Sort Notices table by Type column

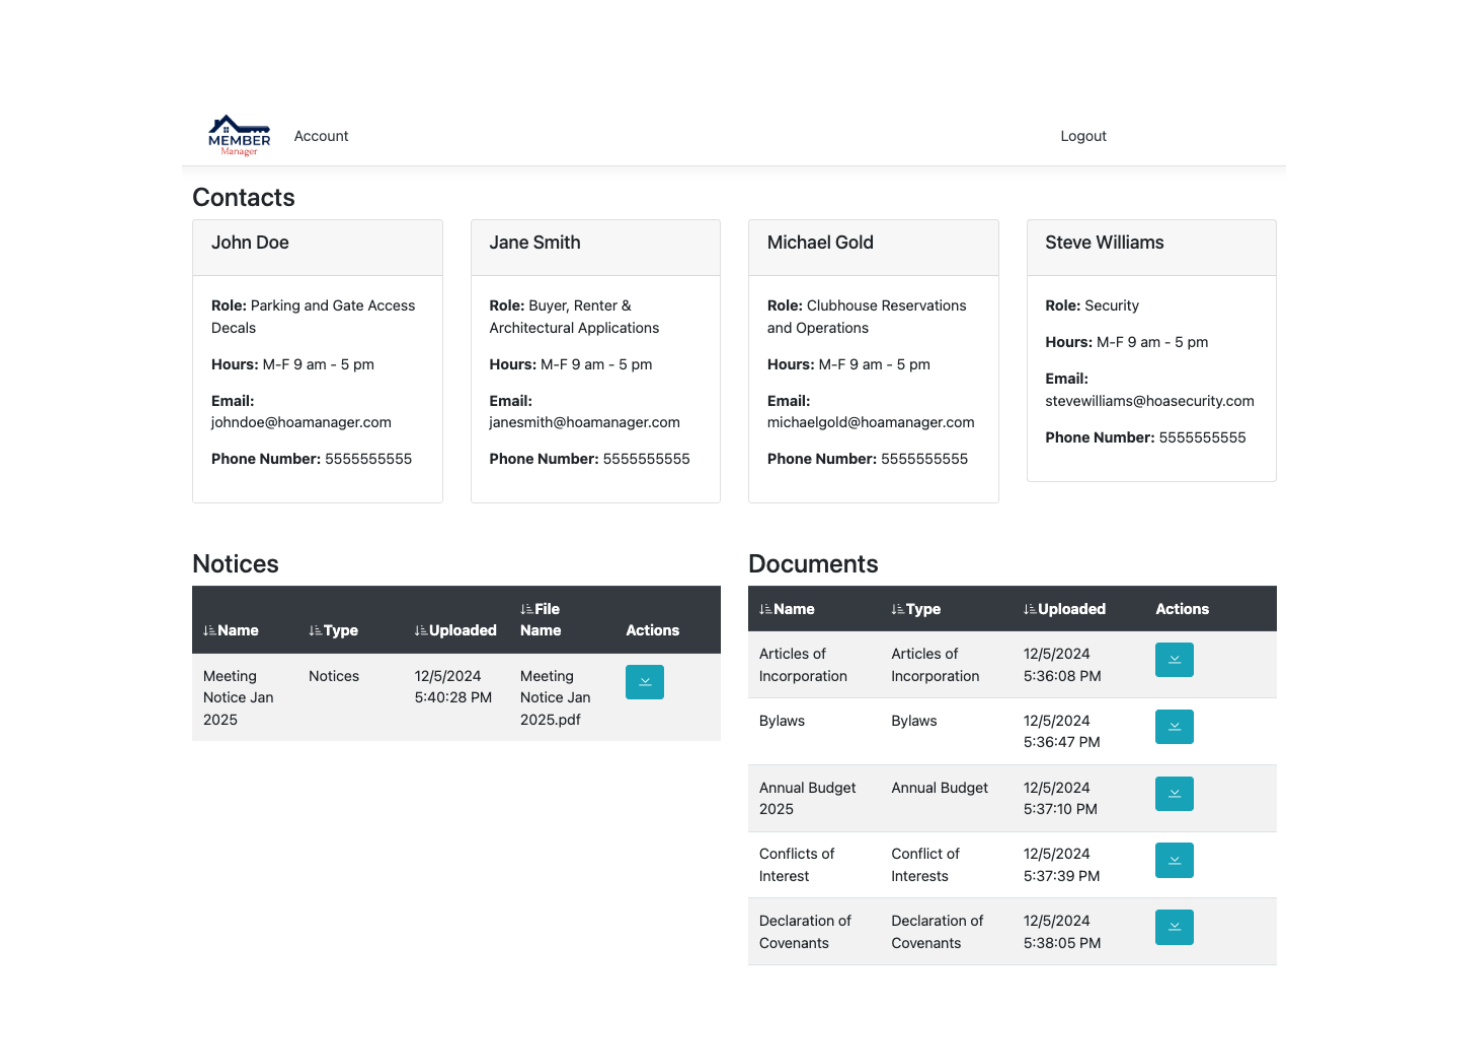(334, 630)
